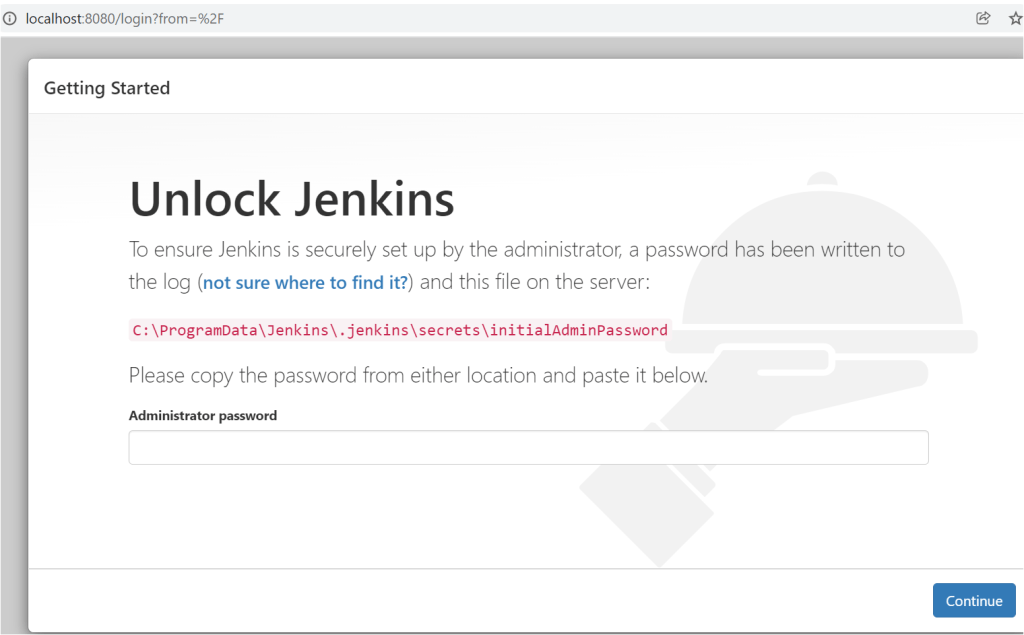Focus the Administrator password field

tap(528, 447)
